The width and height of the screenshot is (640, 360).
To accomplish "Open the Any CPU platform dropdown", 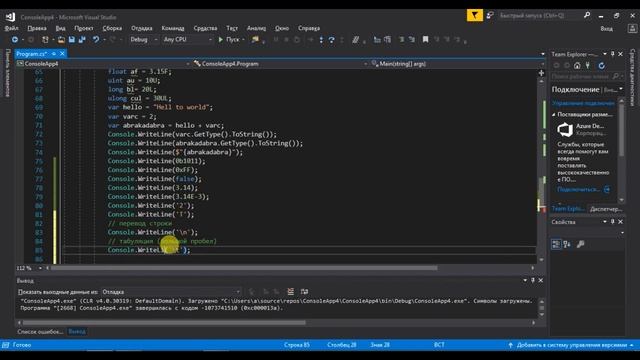I will coord(187,40).
